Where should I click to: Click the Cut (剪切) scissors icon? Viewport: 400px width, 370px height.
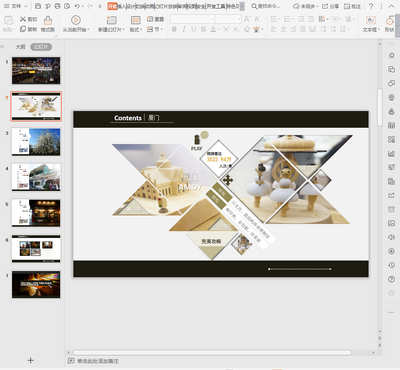coord(23,19)
